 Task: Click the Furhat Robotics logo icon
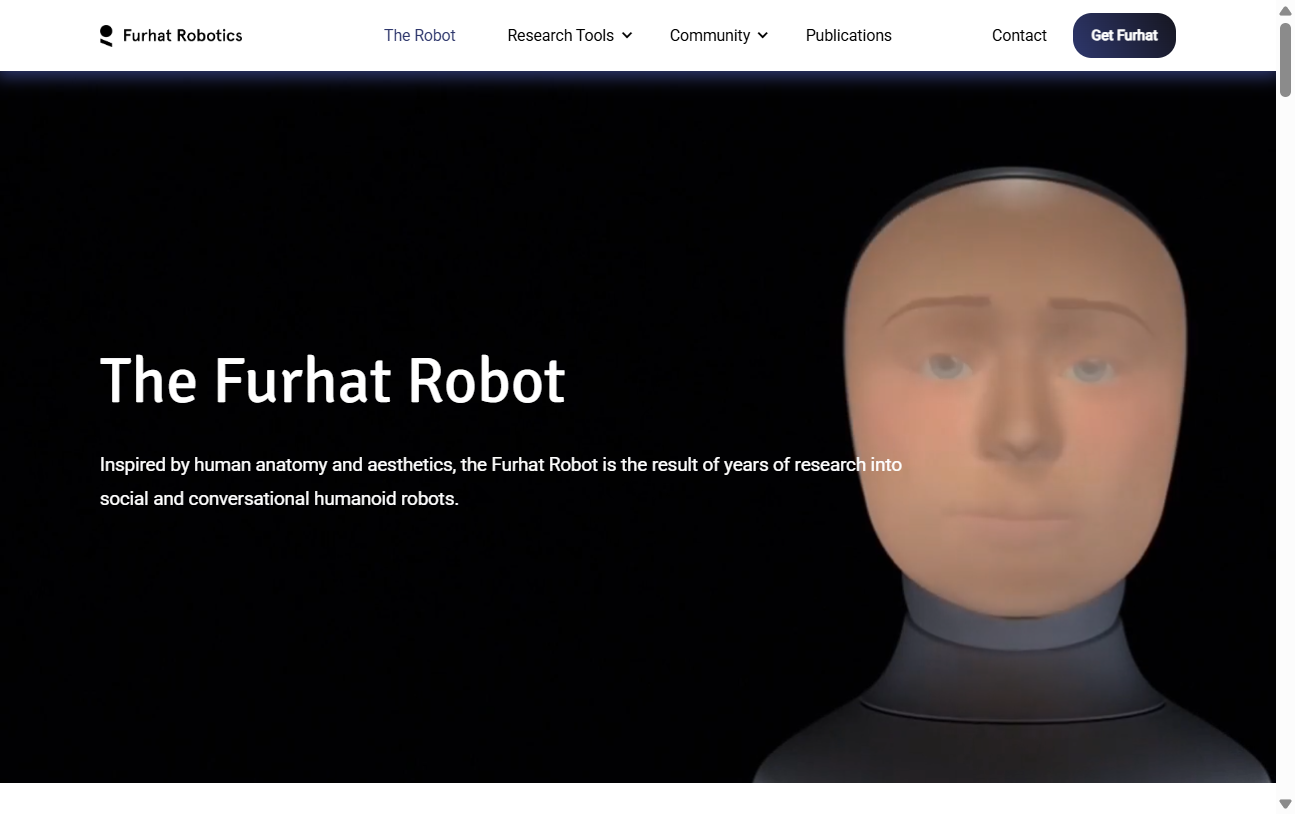pos(106,35)
